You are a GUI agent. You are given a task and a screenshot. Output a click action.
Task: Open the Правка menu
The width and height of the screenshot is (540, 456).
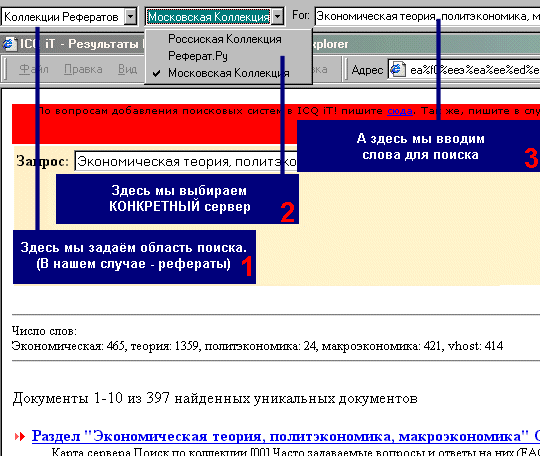[83, 70]
